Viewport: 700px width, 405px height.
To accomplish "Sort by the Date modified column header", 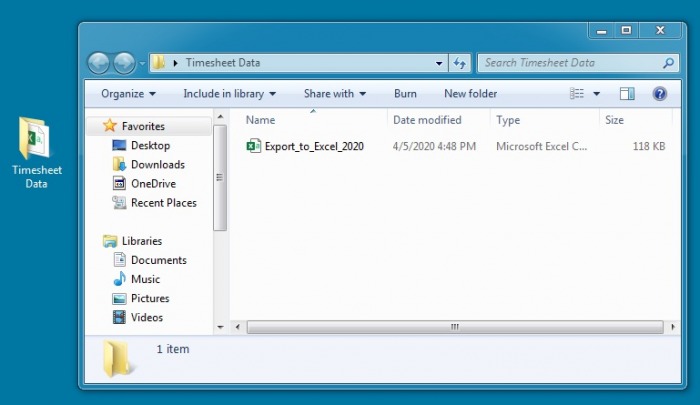I will [x=427, y=120].
